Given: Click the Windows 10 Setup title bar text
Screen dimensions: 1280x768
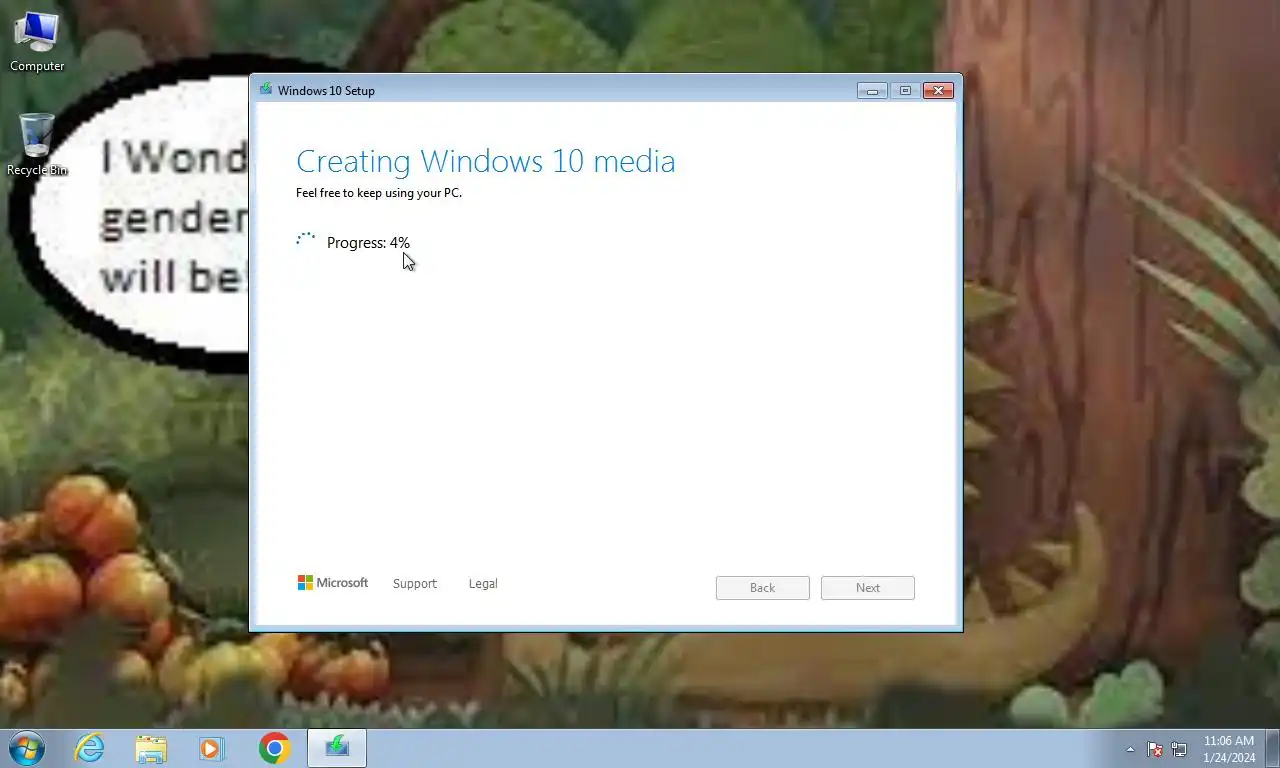Looking at the screenshot, I should tap(326, 90).
